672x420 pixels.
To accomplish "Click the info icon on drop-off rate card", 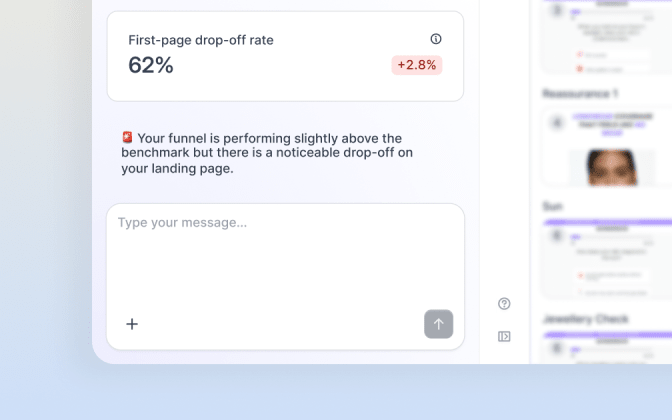I will [x=435, y=39].
